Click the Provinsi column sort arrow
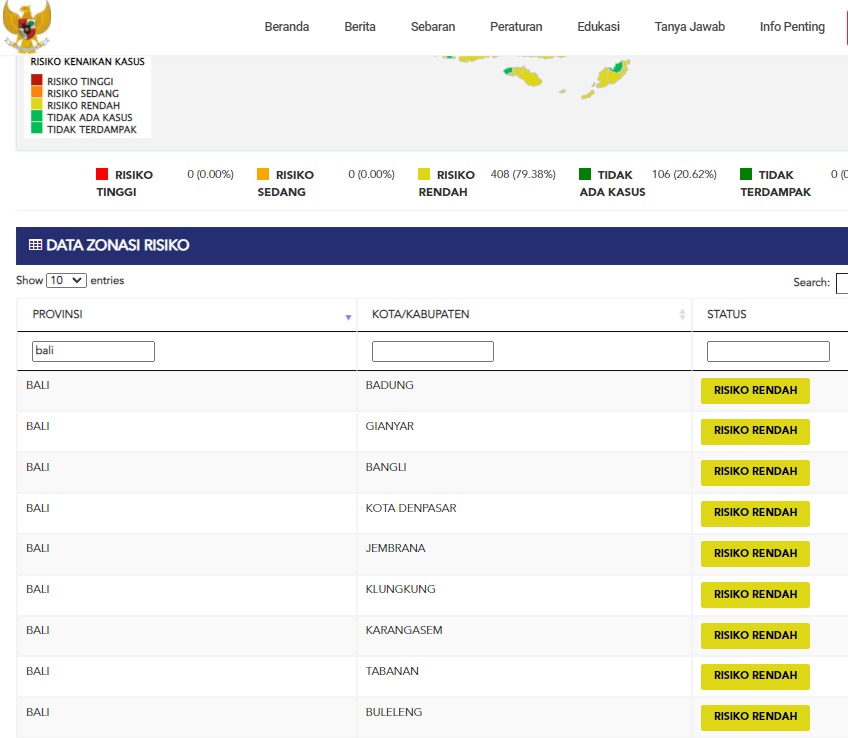The image size is (848, 738). click(348, 316)
